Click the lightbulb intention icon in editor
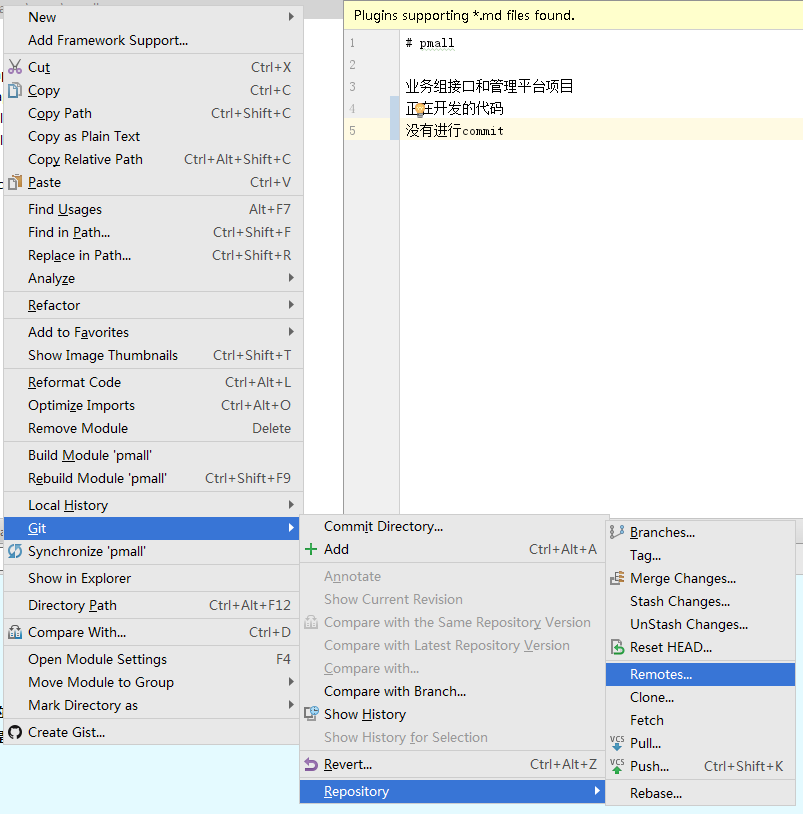Image resolution: width=803 pixels, height=814 pixels. coord(419,110)
